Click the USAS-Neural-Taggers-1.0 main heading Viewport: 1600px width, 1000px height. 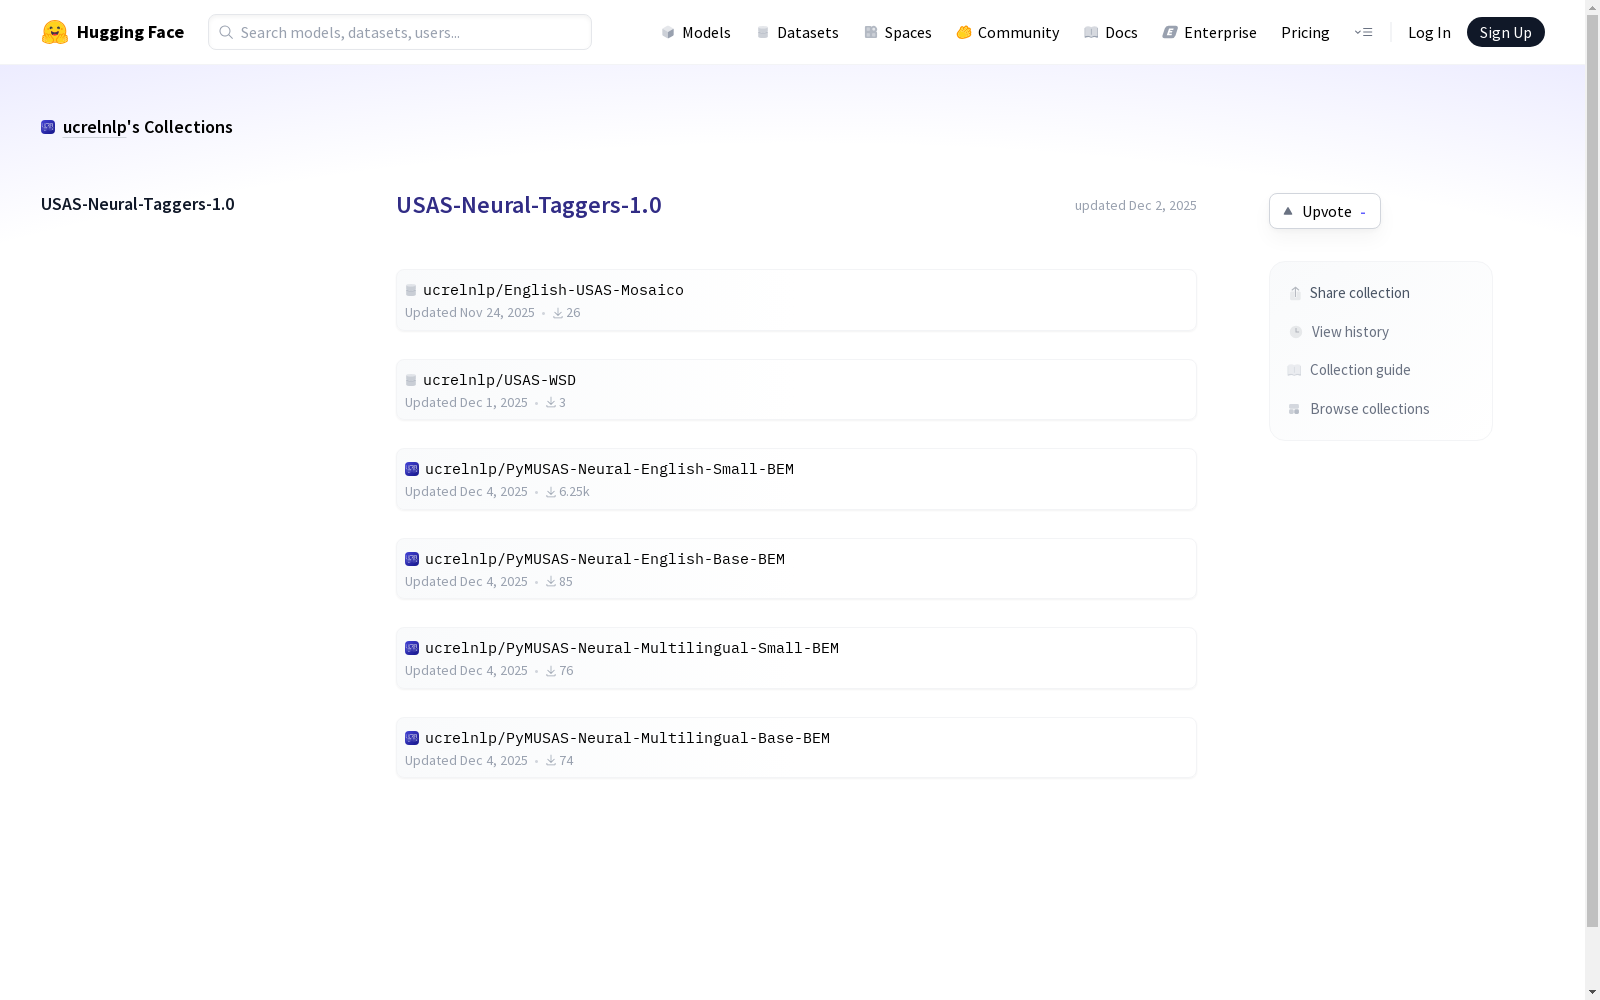point(529,205)
